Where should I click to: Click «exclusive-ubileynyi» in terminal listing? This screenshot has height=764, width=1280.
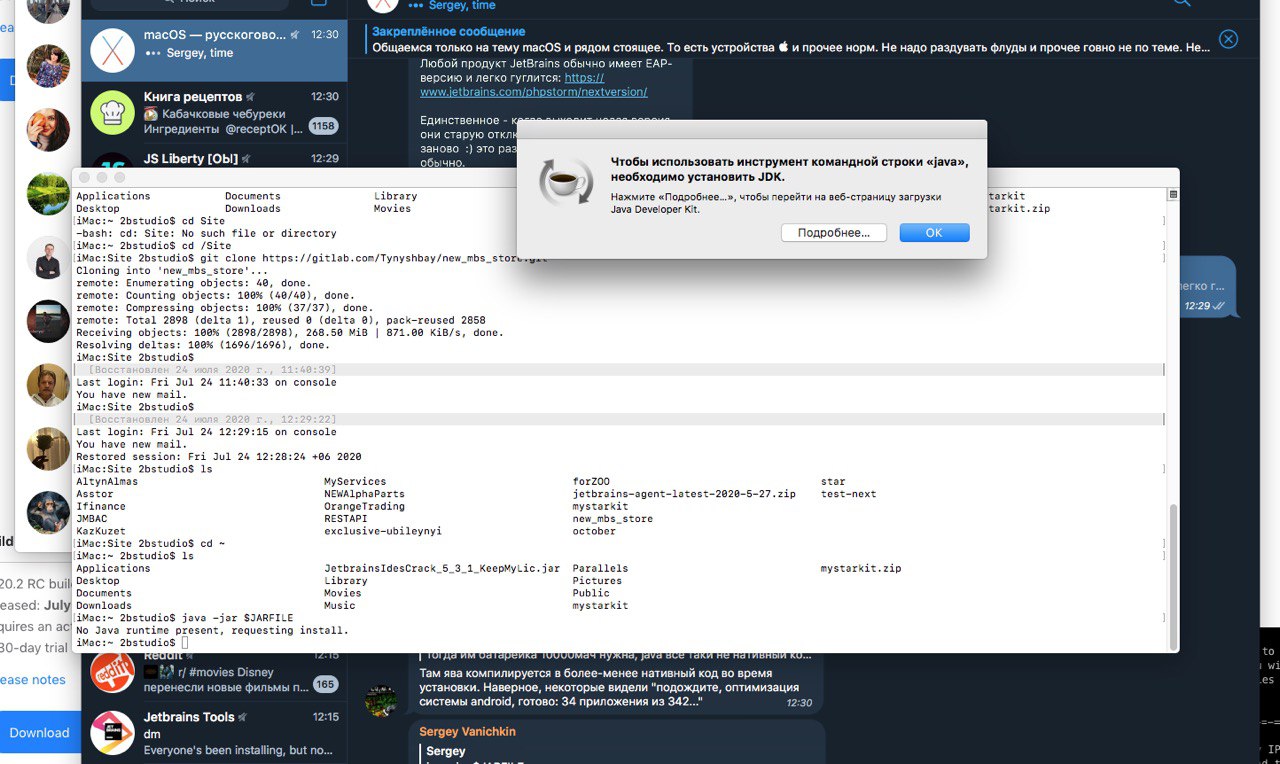(x=383, y=531)
